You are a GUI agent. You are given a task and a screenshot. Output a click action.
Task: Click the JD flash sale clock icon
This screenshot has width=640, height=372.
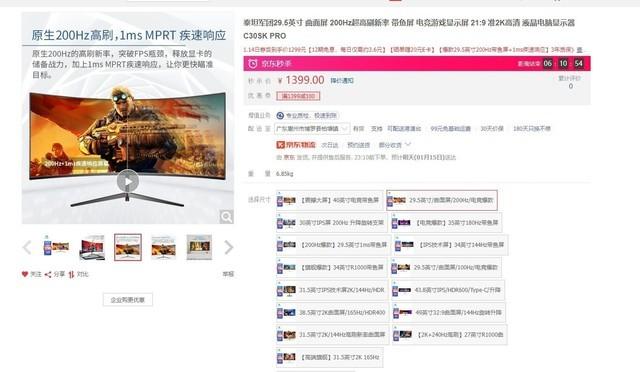tap(253, 64)
